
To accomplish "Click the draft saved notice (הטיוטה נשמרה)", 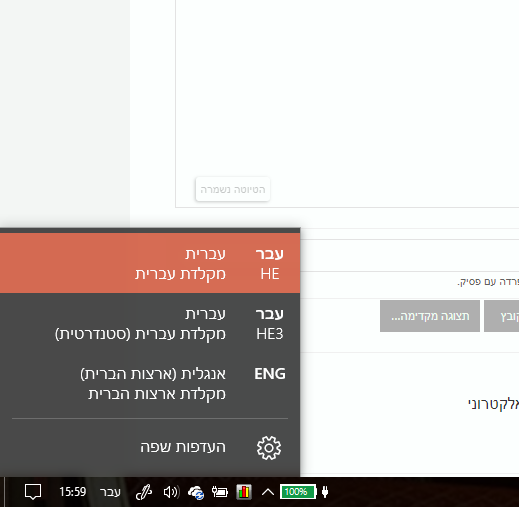I will tap(233, 189).
